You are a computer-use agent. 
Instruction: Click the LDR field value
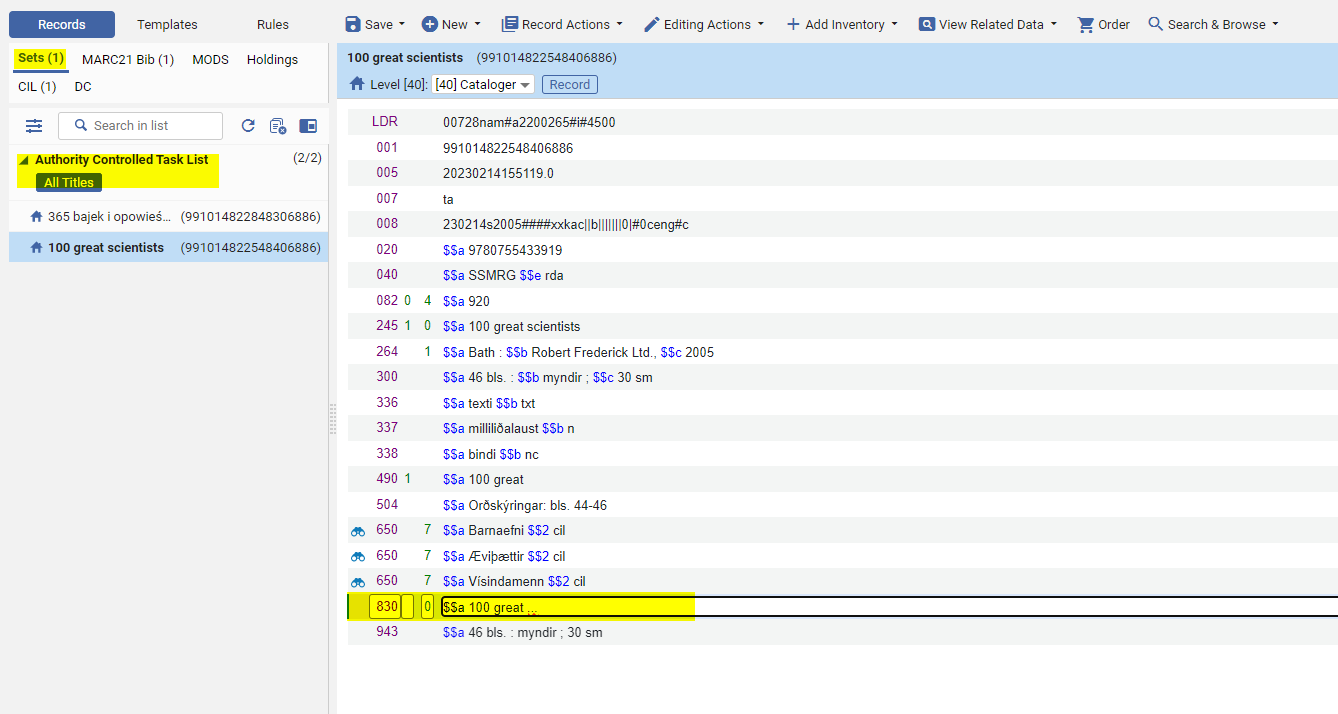click(x=529, y=123)
